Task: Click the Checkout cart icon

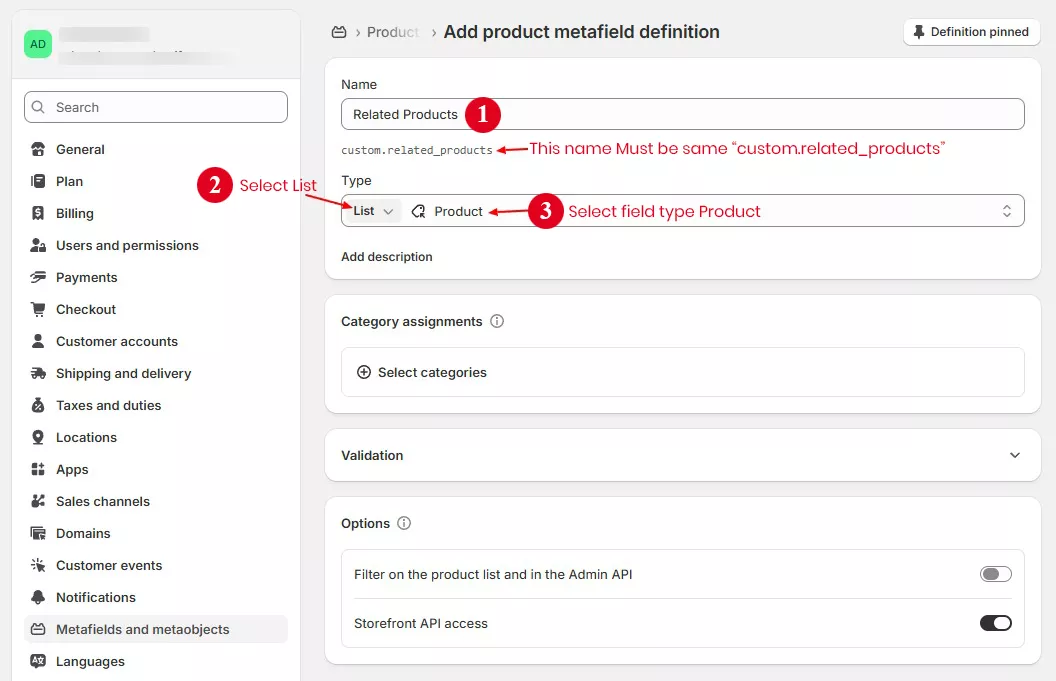Action: coord(38,309)
